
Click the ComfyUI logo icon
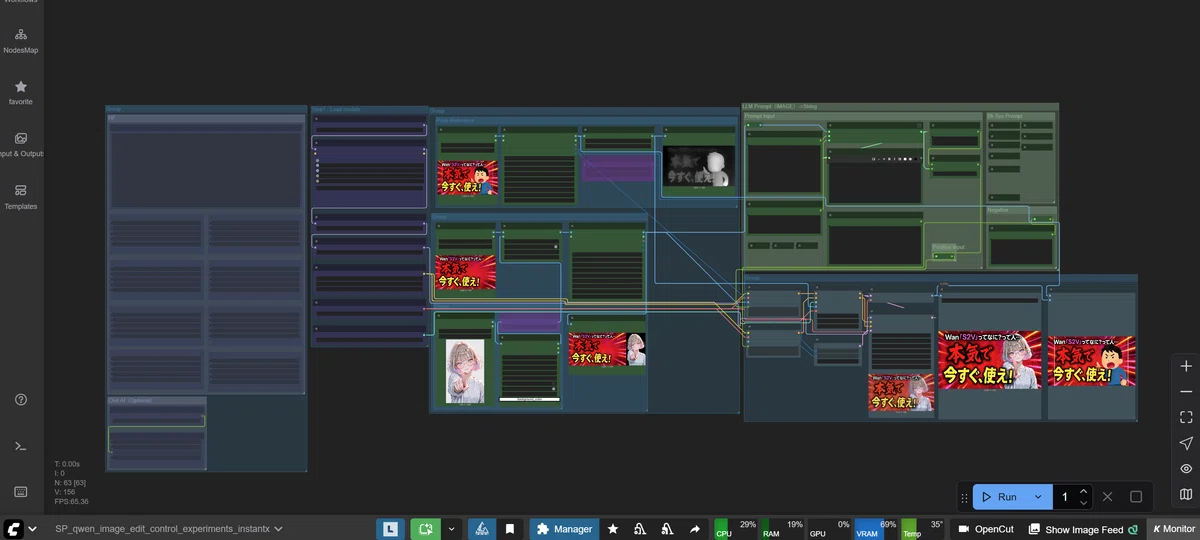14,529
